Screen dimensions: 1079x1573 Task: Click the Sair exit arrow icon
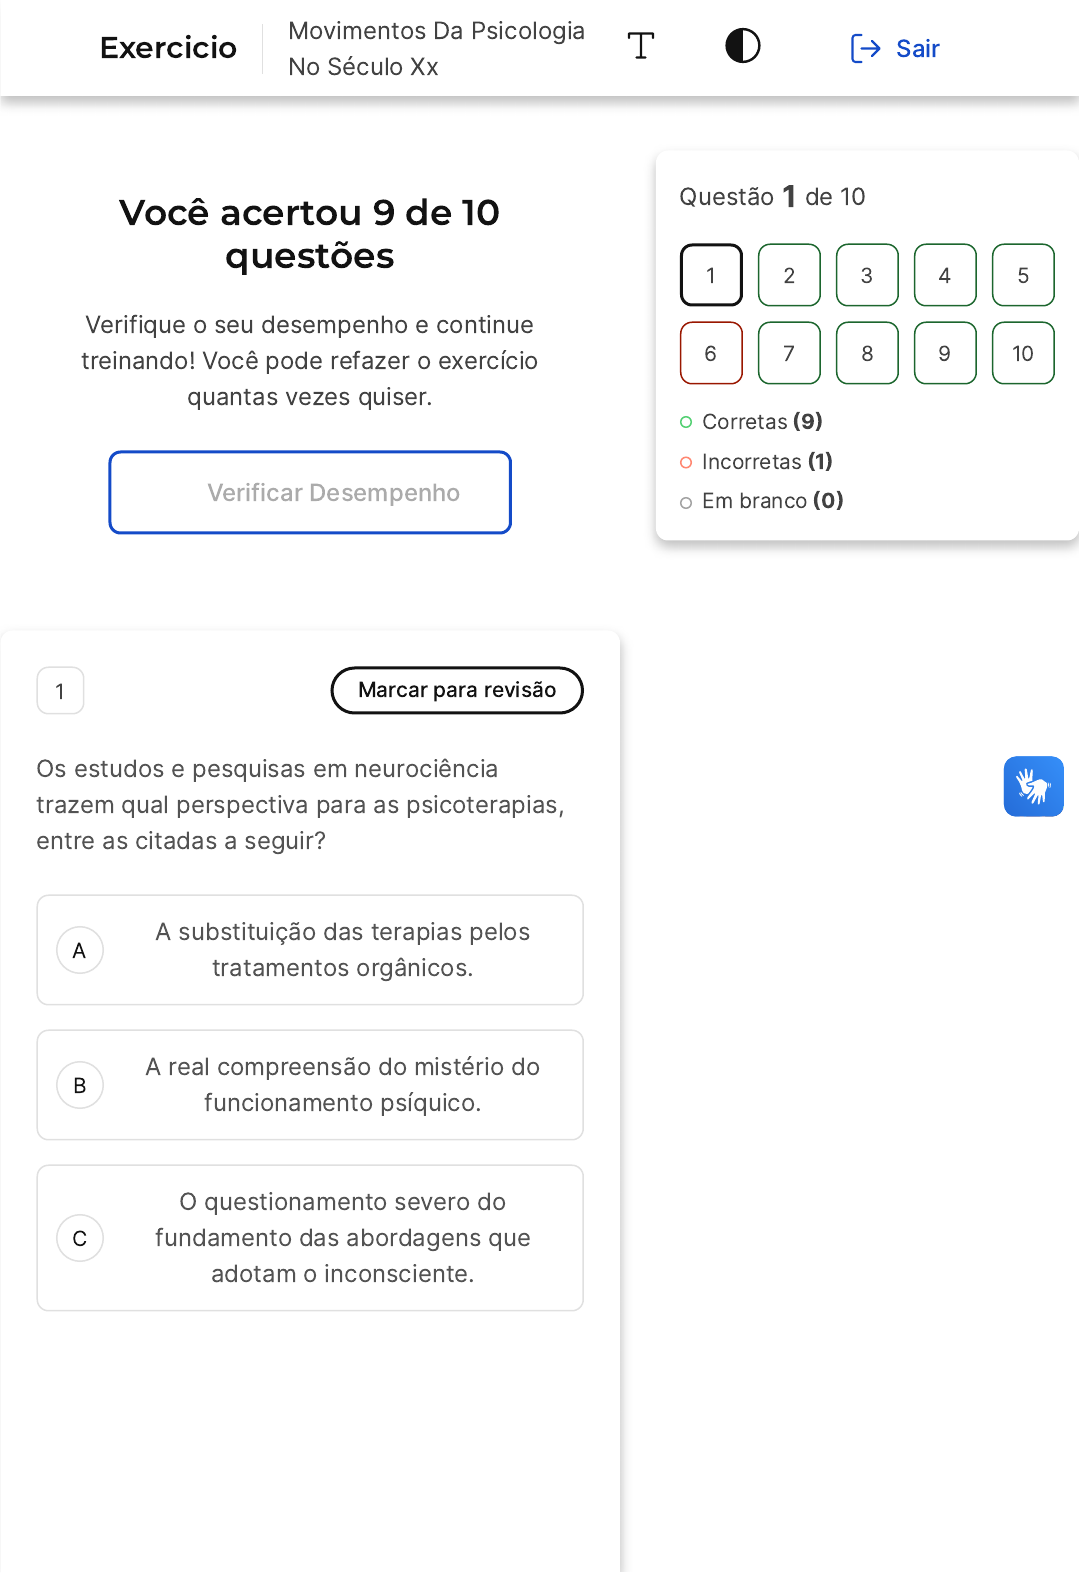click(865, 48)
